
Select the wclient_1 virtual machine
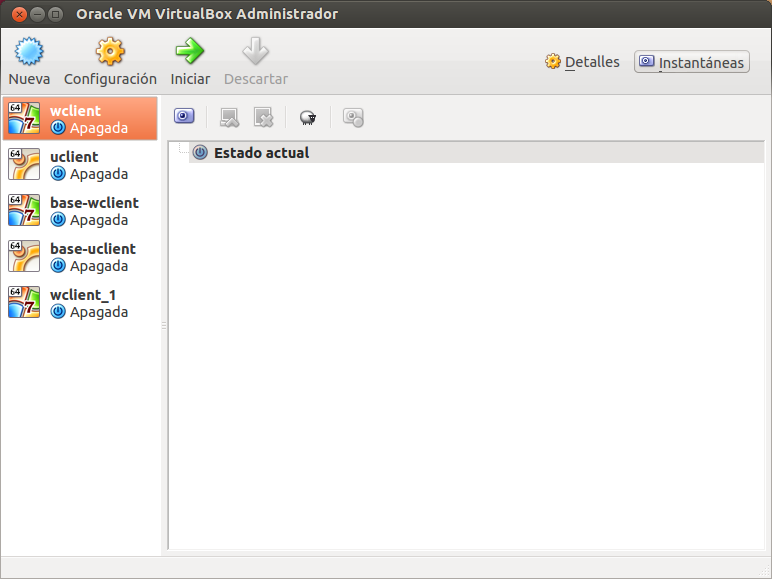coord(80,303)
